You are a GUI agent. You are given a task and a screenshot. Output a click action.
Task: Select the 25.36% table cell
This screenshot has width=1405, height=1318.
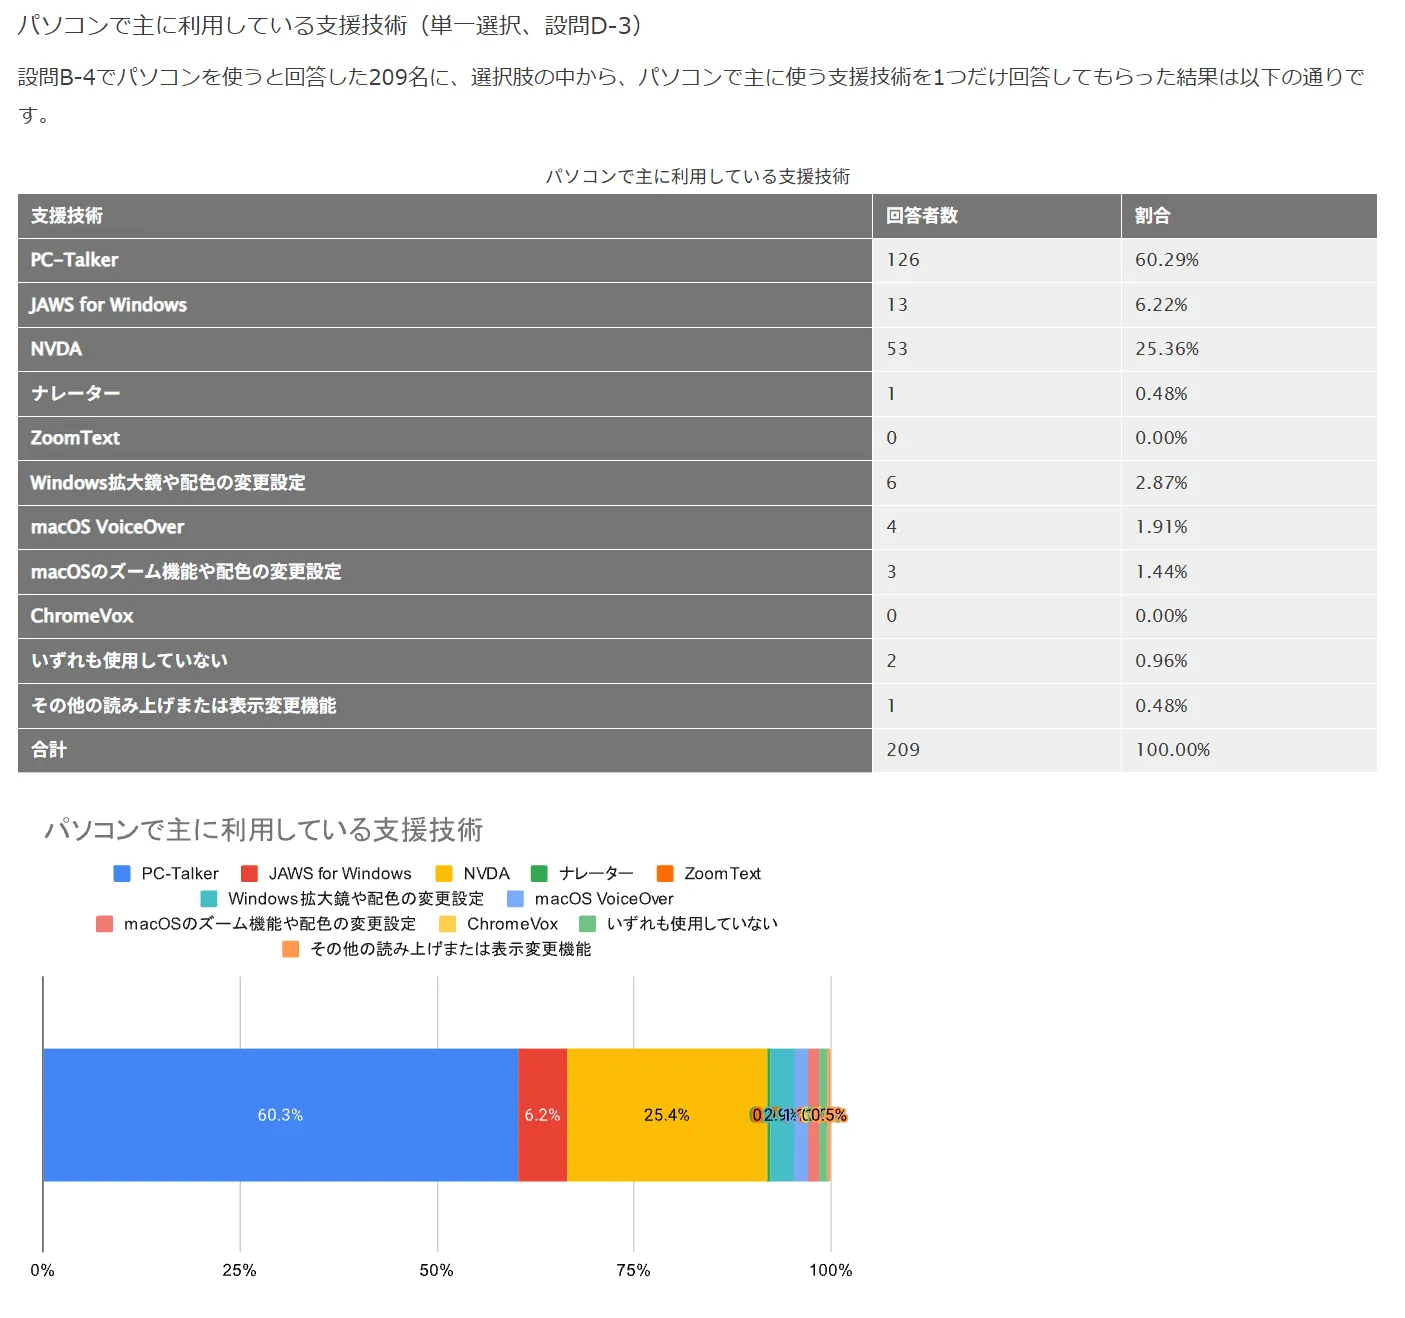tap(1249, 349)
